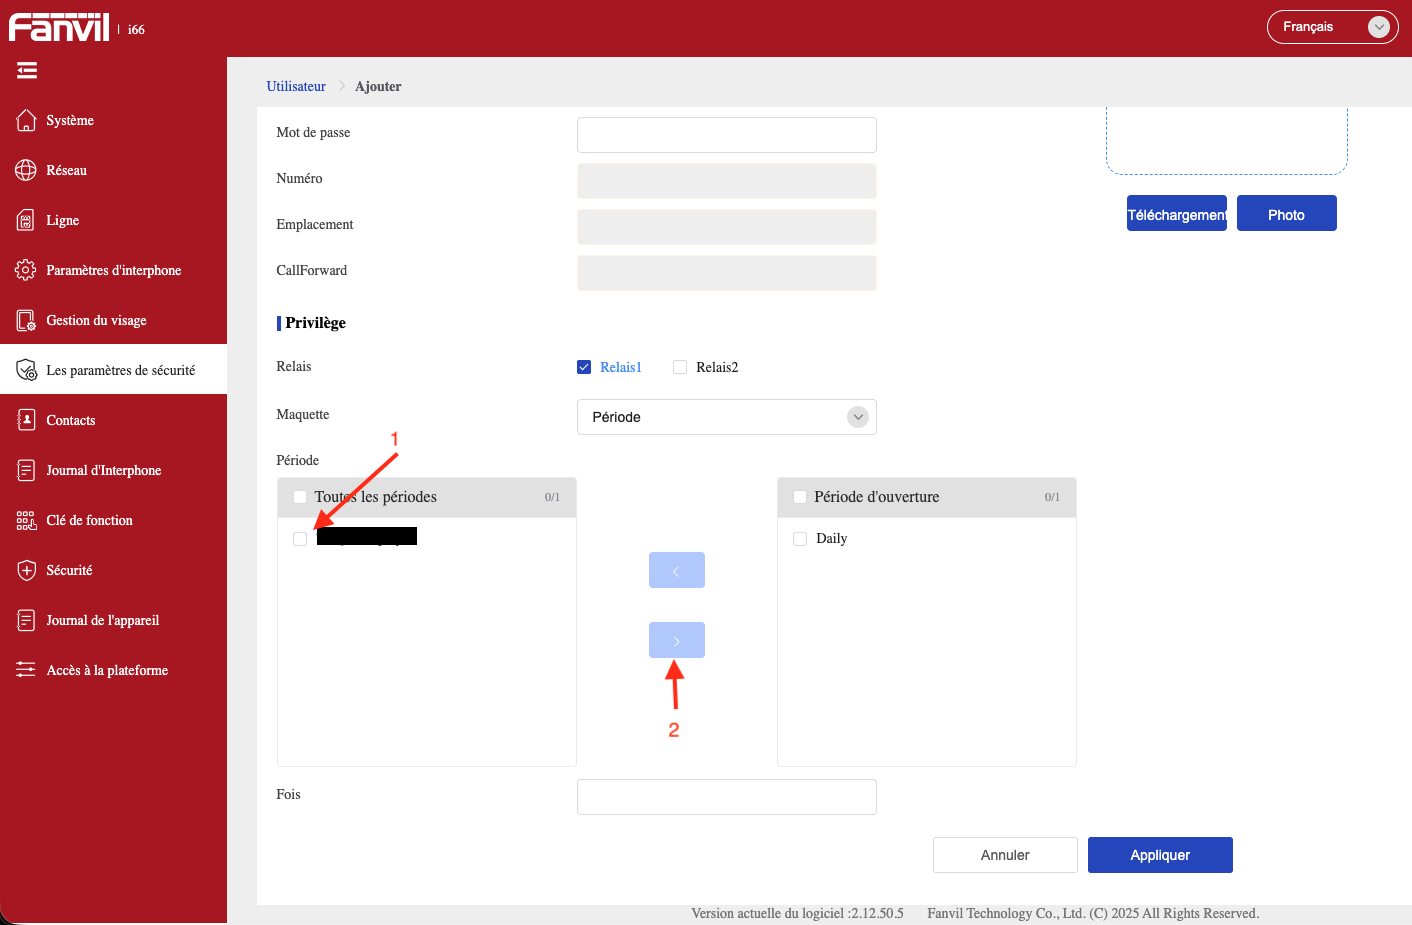Go back via Utilisateur breadcrumb link
1412x925 pixels.
coord(296,86)
